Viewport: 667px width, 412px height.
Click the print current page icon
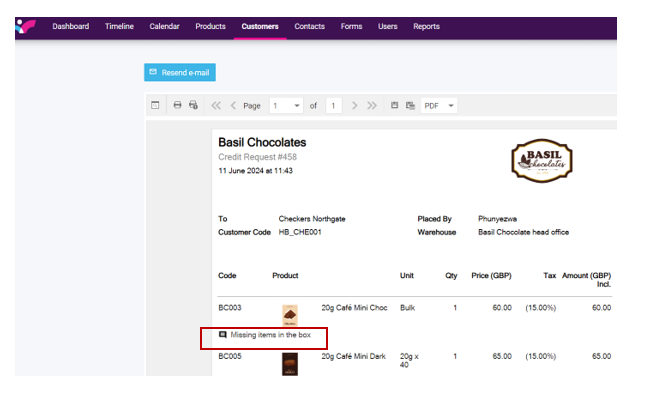click(x=193, y=105)
